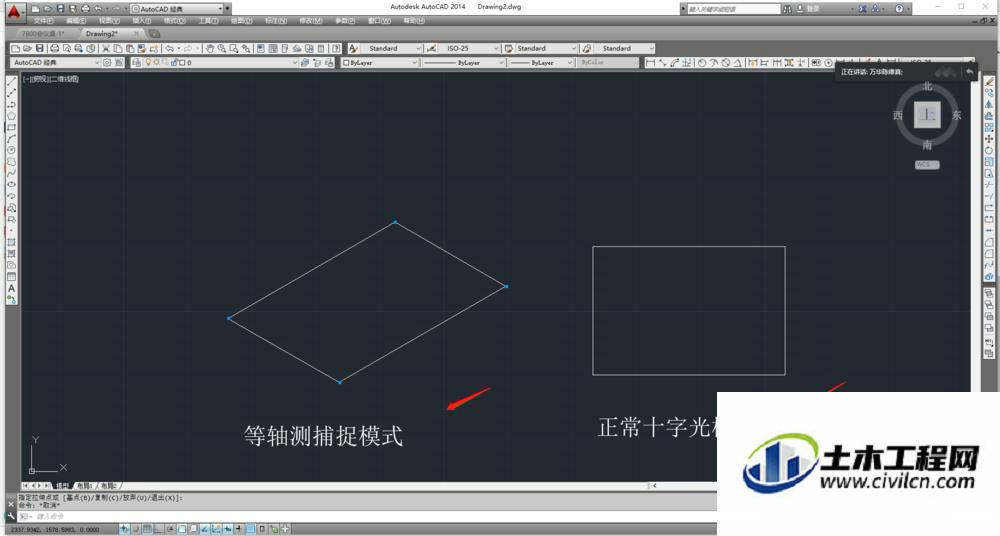Open Table Style Standard dropdown
This screenshot has height=536, width=1000.
point(546,48)
